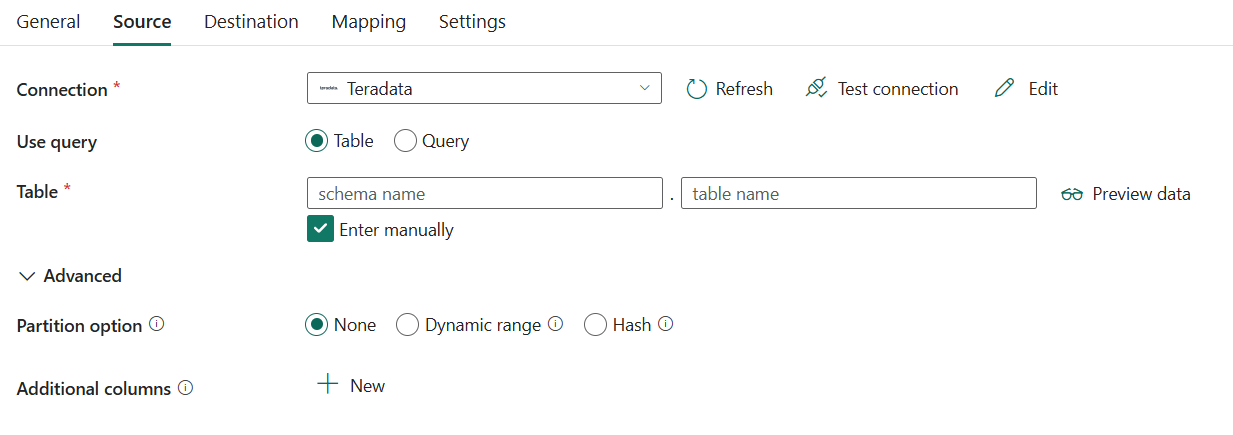This screenshot has width=1233, height=435.
Task: Click the Refresh button label
Action: [x=744, y=89]
